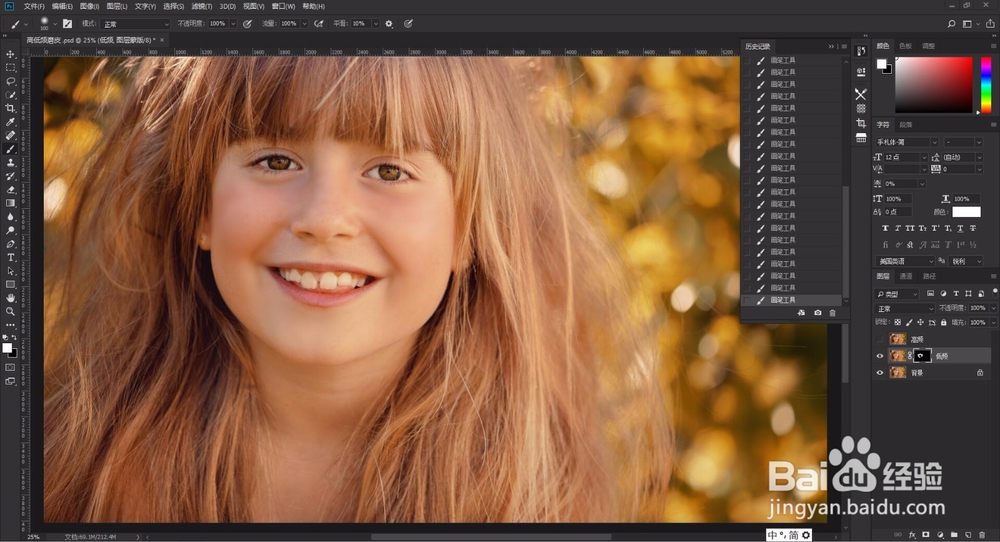Open the 滤镜(T) menu

click(202, 6)
